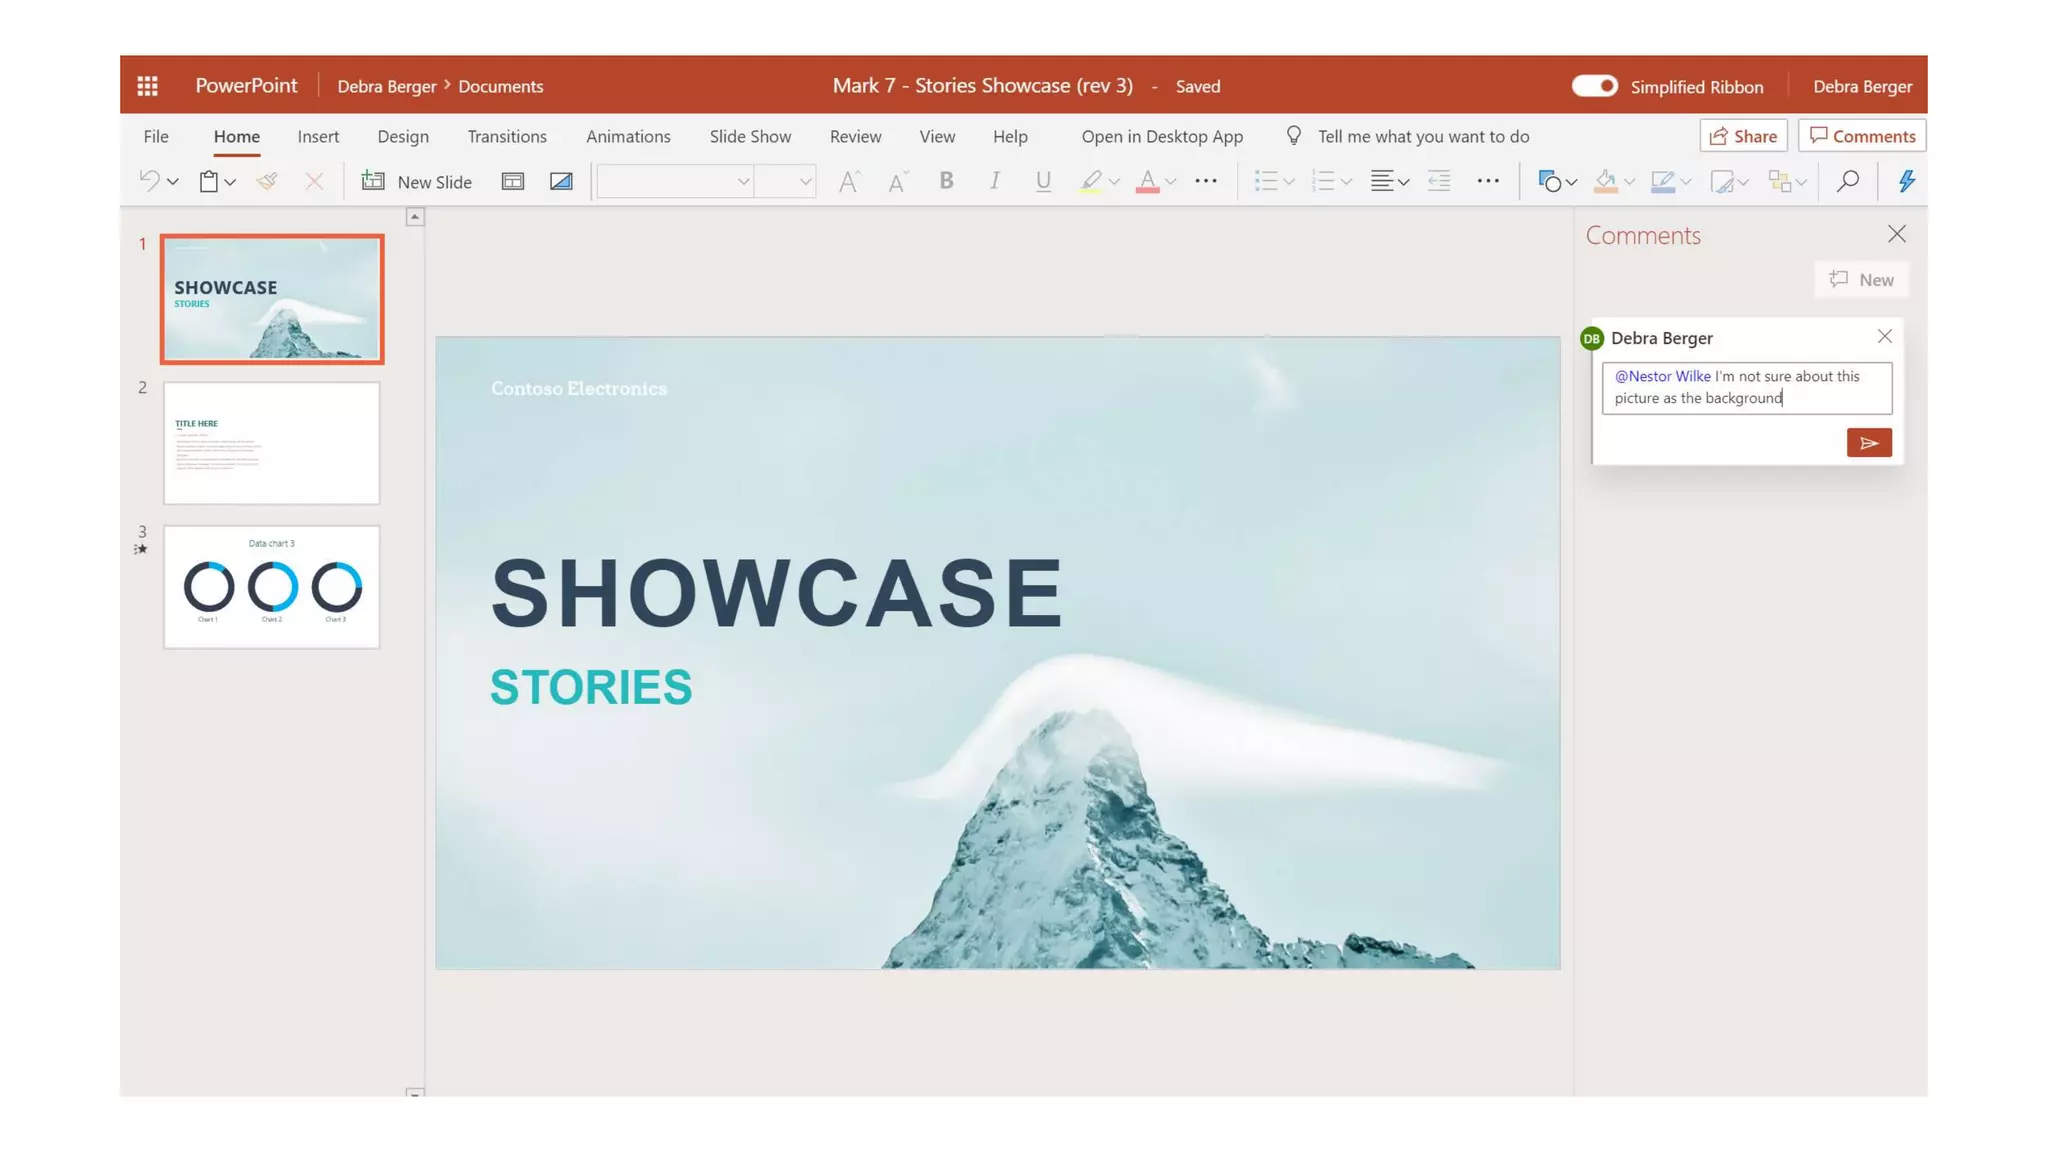This screenshot has height=1152, width=2048.
Task: Click the Format Painter icon
Action: 266,181
